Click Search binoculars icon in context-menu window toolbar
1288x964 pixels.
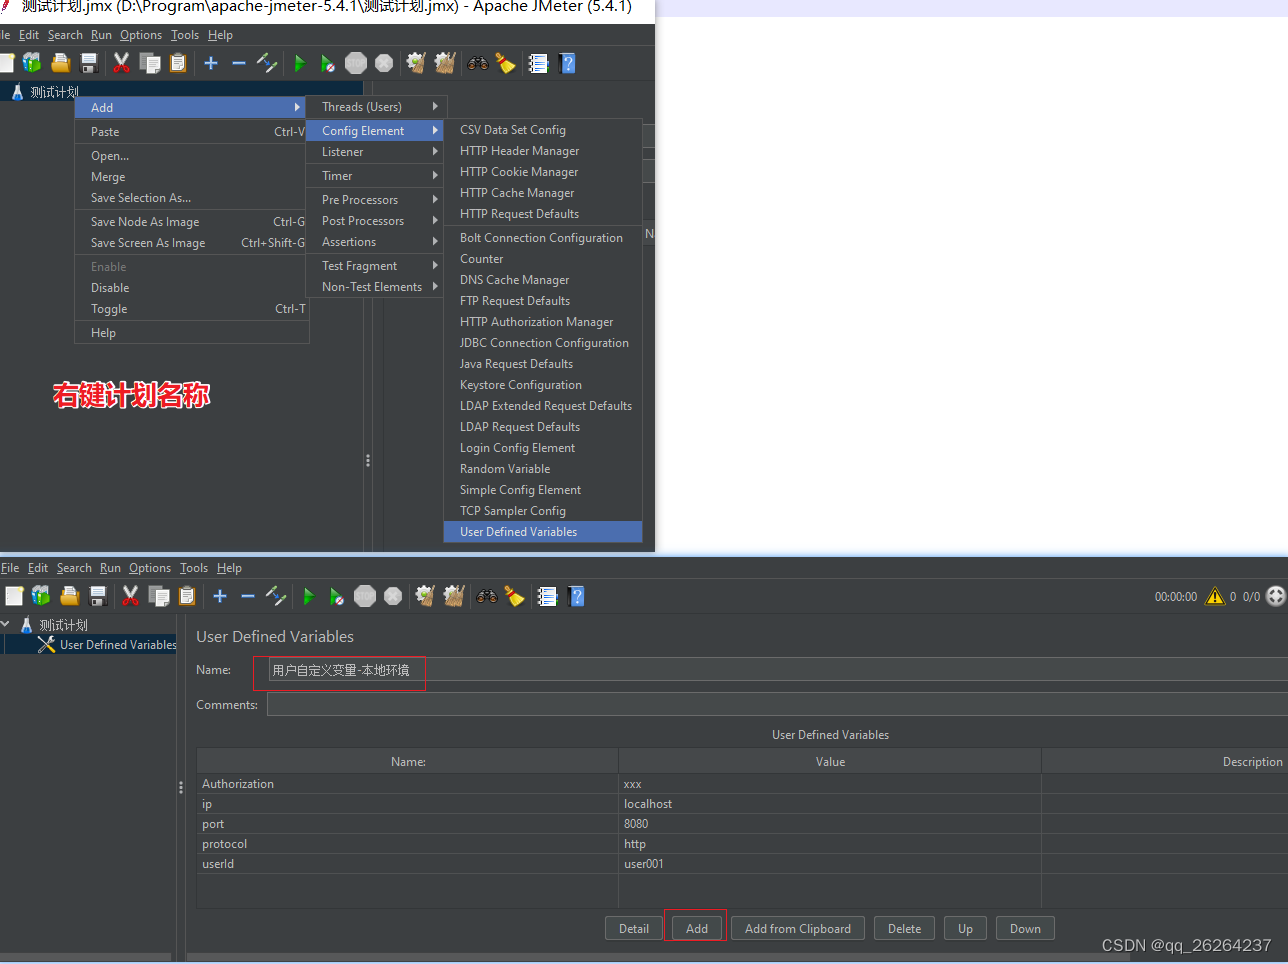478,63
